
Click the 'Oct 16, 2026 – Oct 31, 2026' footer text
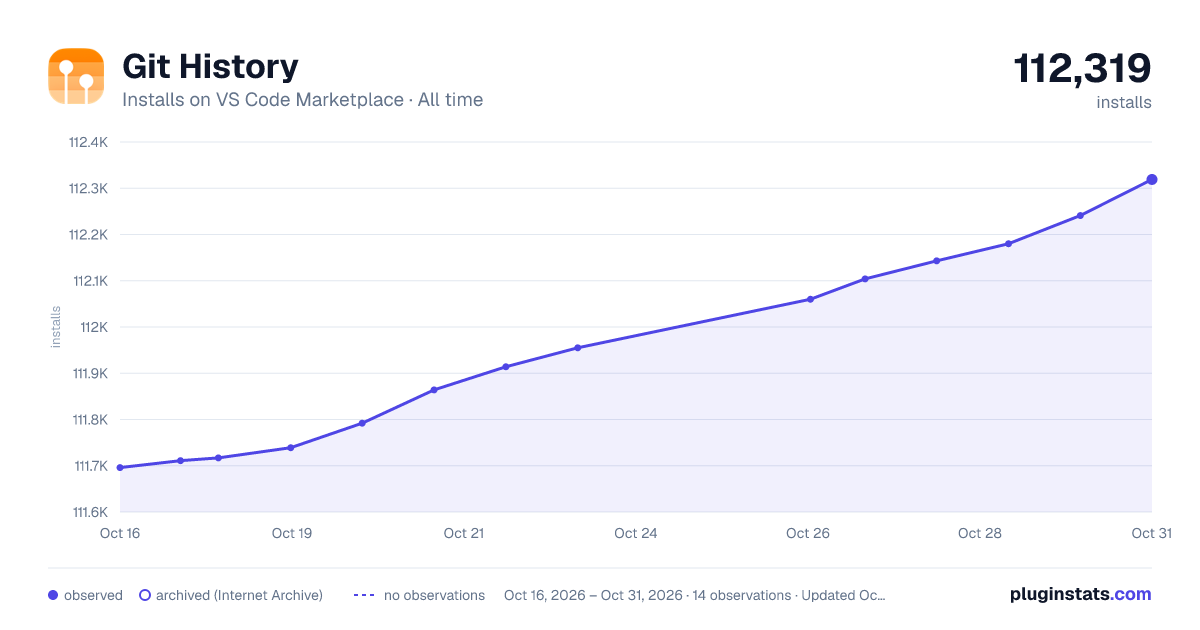point(593,595)
